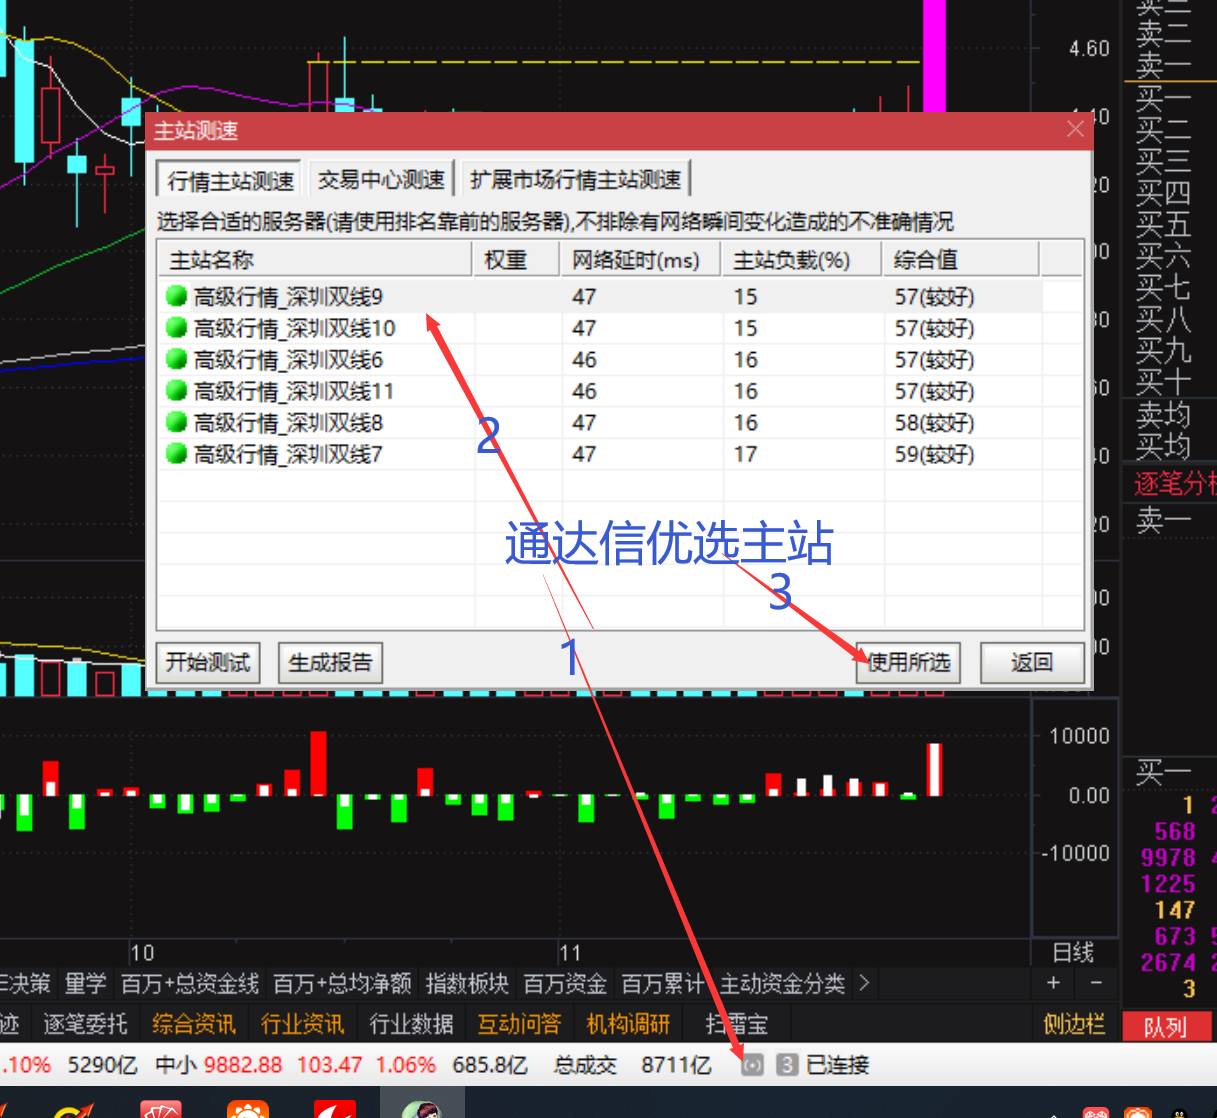Sort by 权重 column header
This screenshot has width=1217, height=1118.
click(x=516, y=260)
